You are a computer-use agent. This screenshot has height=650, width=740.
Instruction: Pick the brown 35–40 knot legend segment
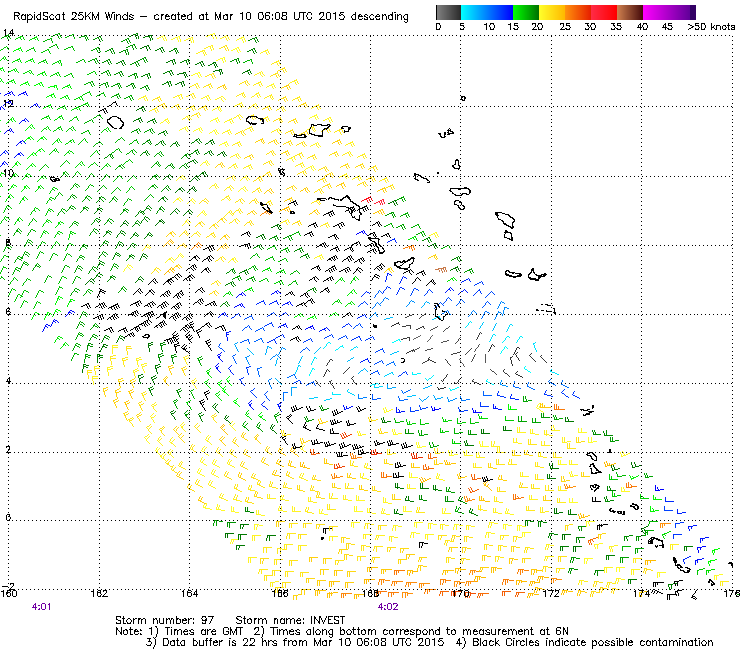click(x=630, y=12)
